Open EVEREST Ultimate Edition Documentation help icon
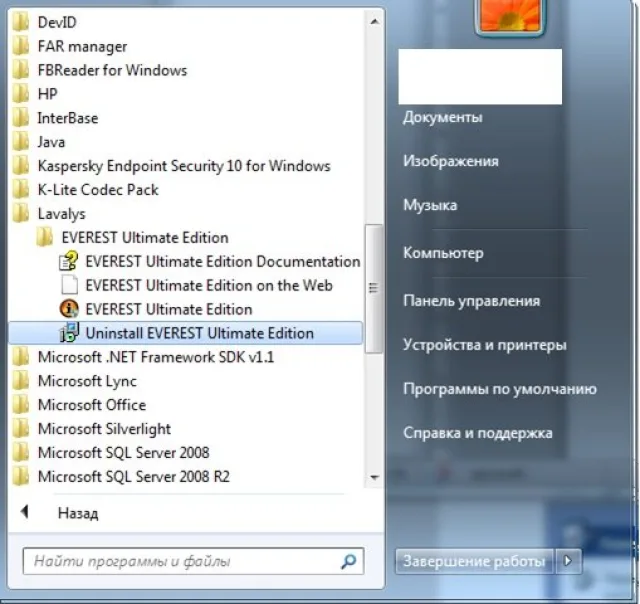The image size is (640, 604). pyautogui.click(x=69, y=261)
